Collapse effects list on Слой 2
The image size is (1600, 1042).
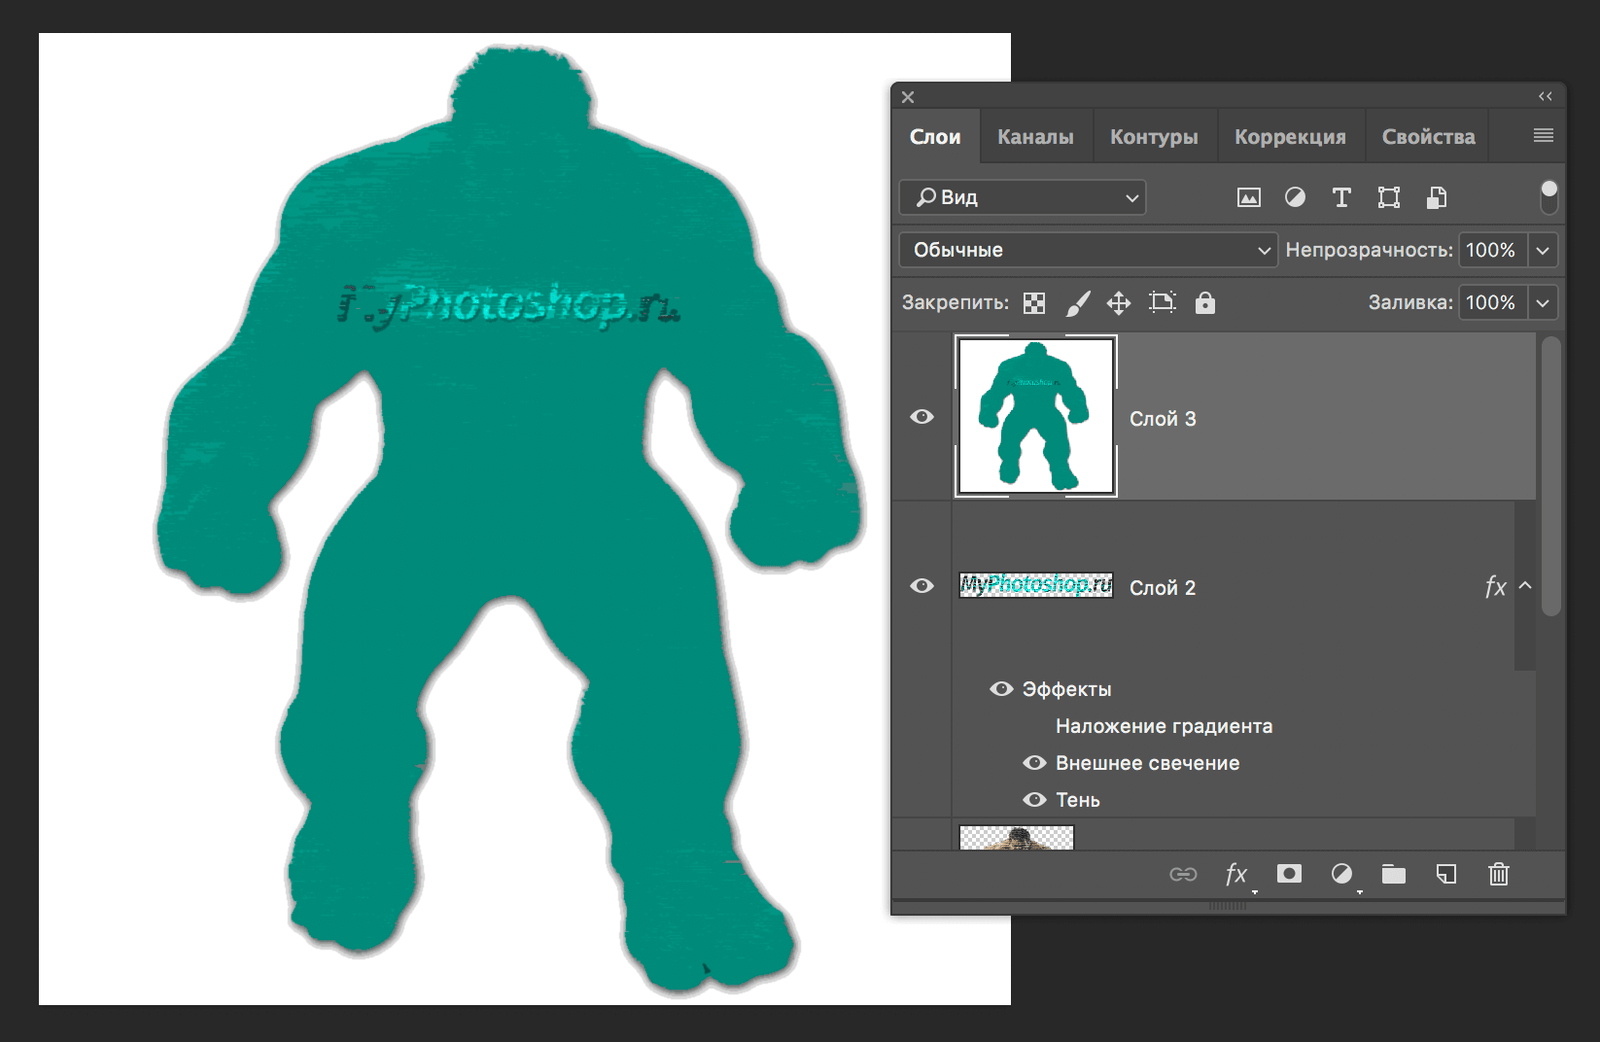[x=1524, y=587]
